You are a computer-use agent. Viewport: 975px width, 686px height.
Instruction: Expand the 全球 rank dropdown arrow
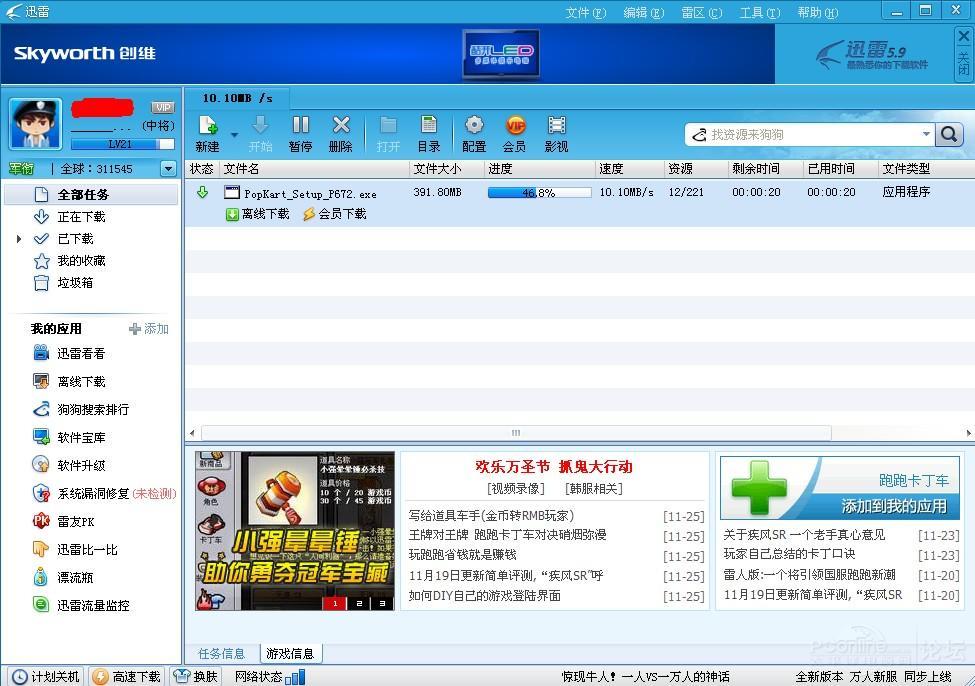tap(168, 169)
